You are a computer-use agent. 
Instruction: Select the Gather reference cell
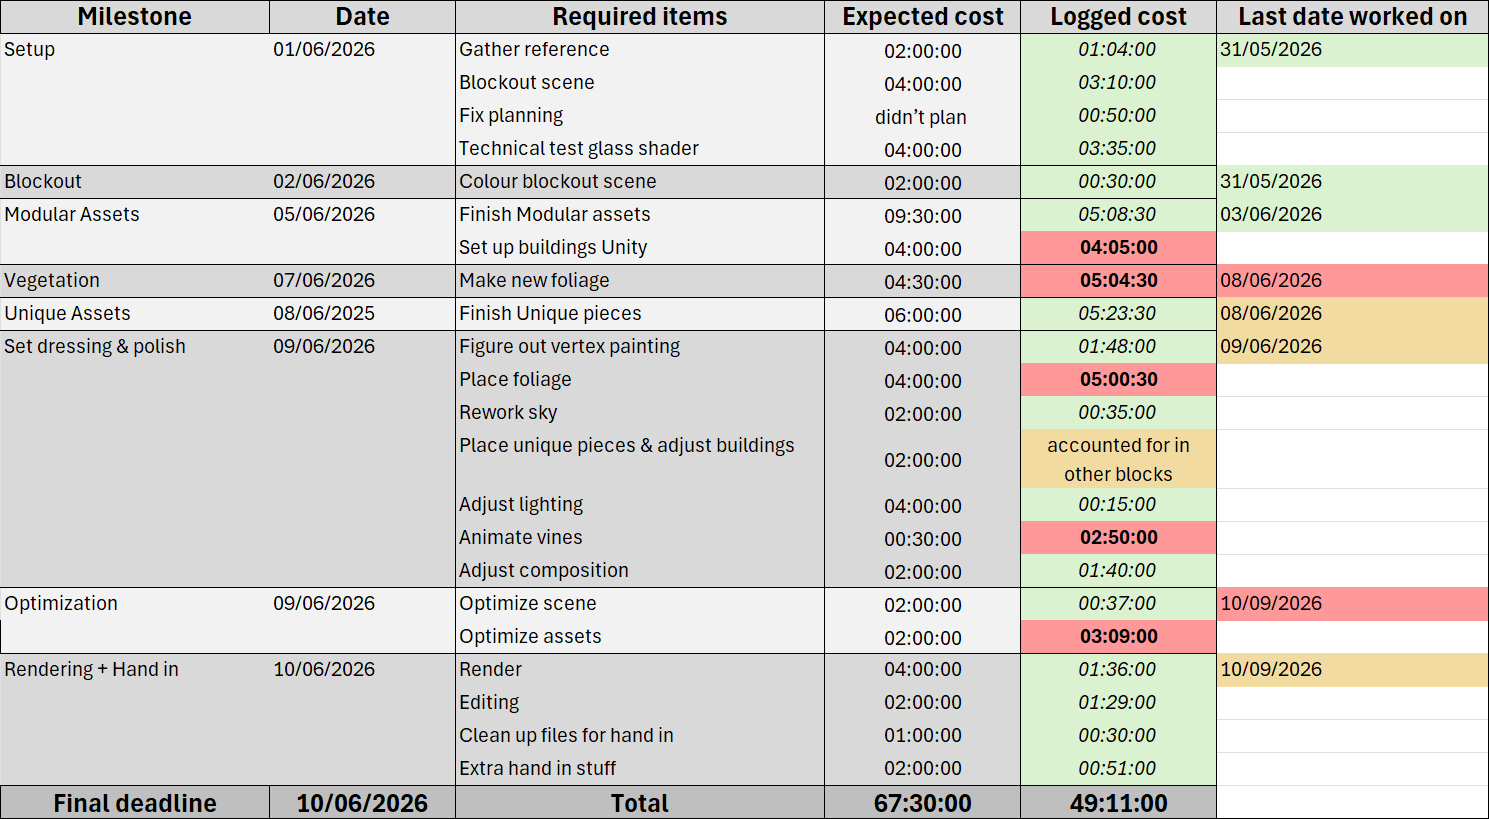(640, 50)
